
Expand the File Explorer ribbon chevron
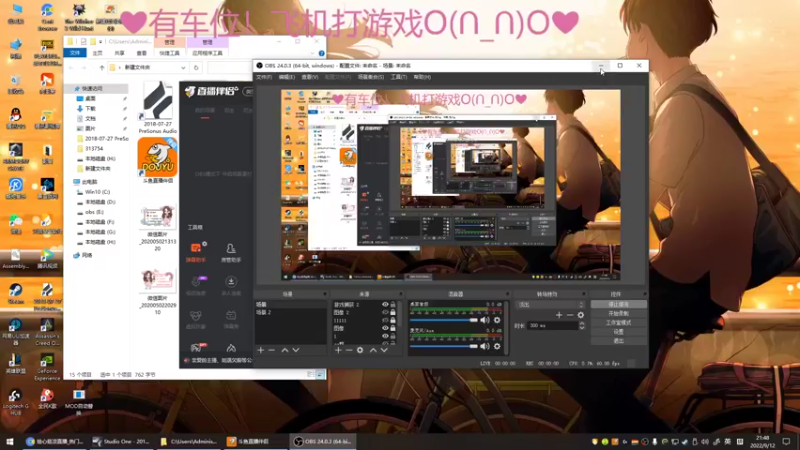coord(312,53)
